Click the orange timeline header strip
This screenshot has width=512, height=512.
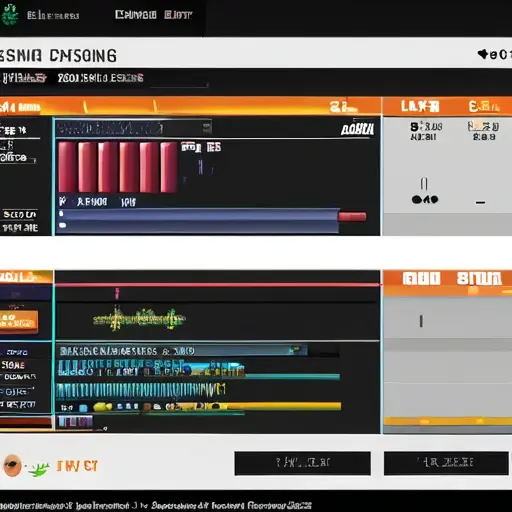pos(190,106)
